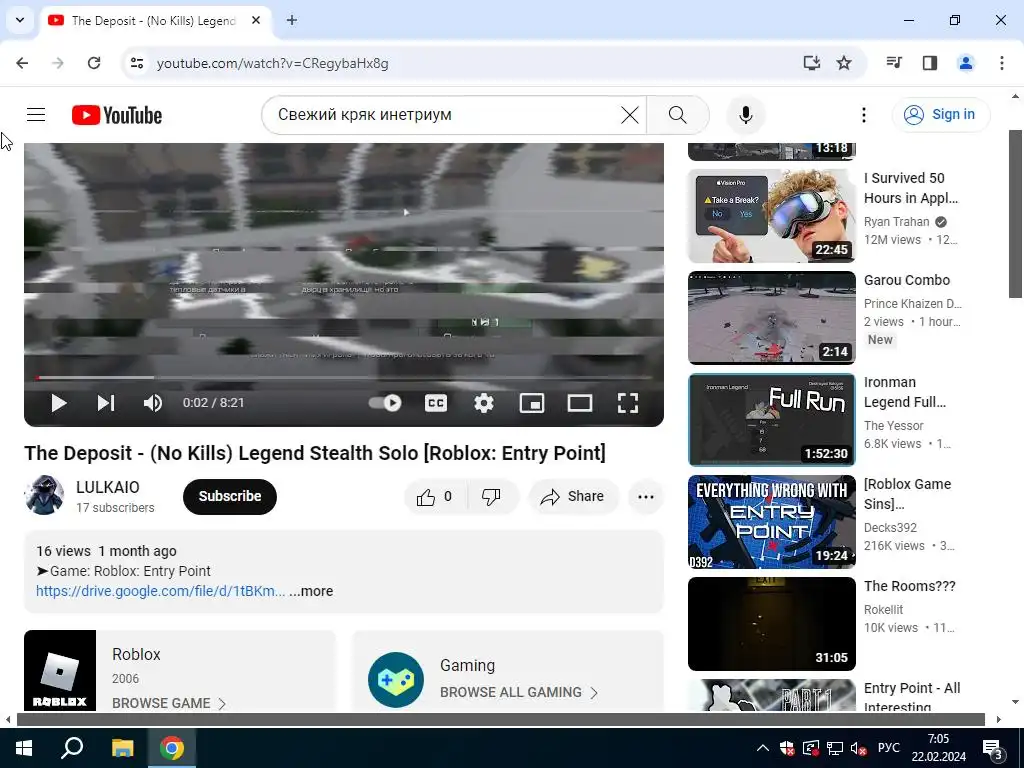Click the address bar URL
The image size is (1024, 768).
pos(272,63)
